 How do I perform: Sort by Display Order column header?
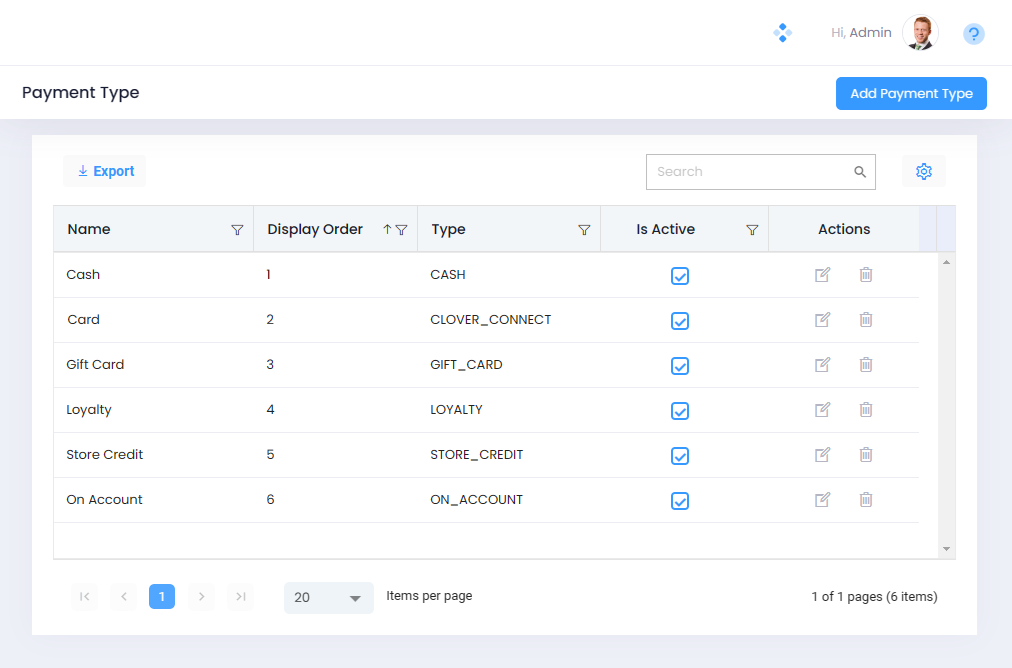point(315,230)
